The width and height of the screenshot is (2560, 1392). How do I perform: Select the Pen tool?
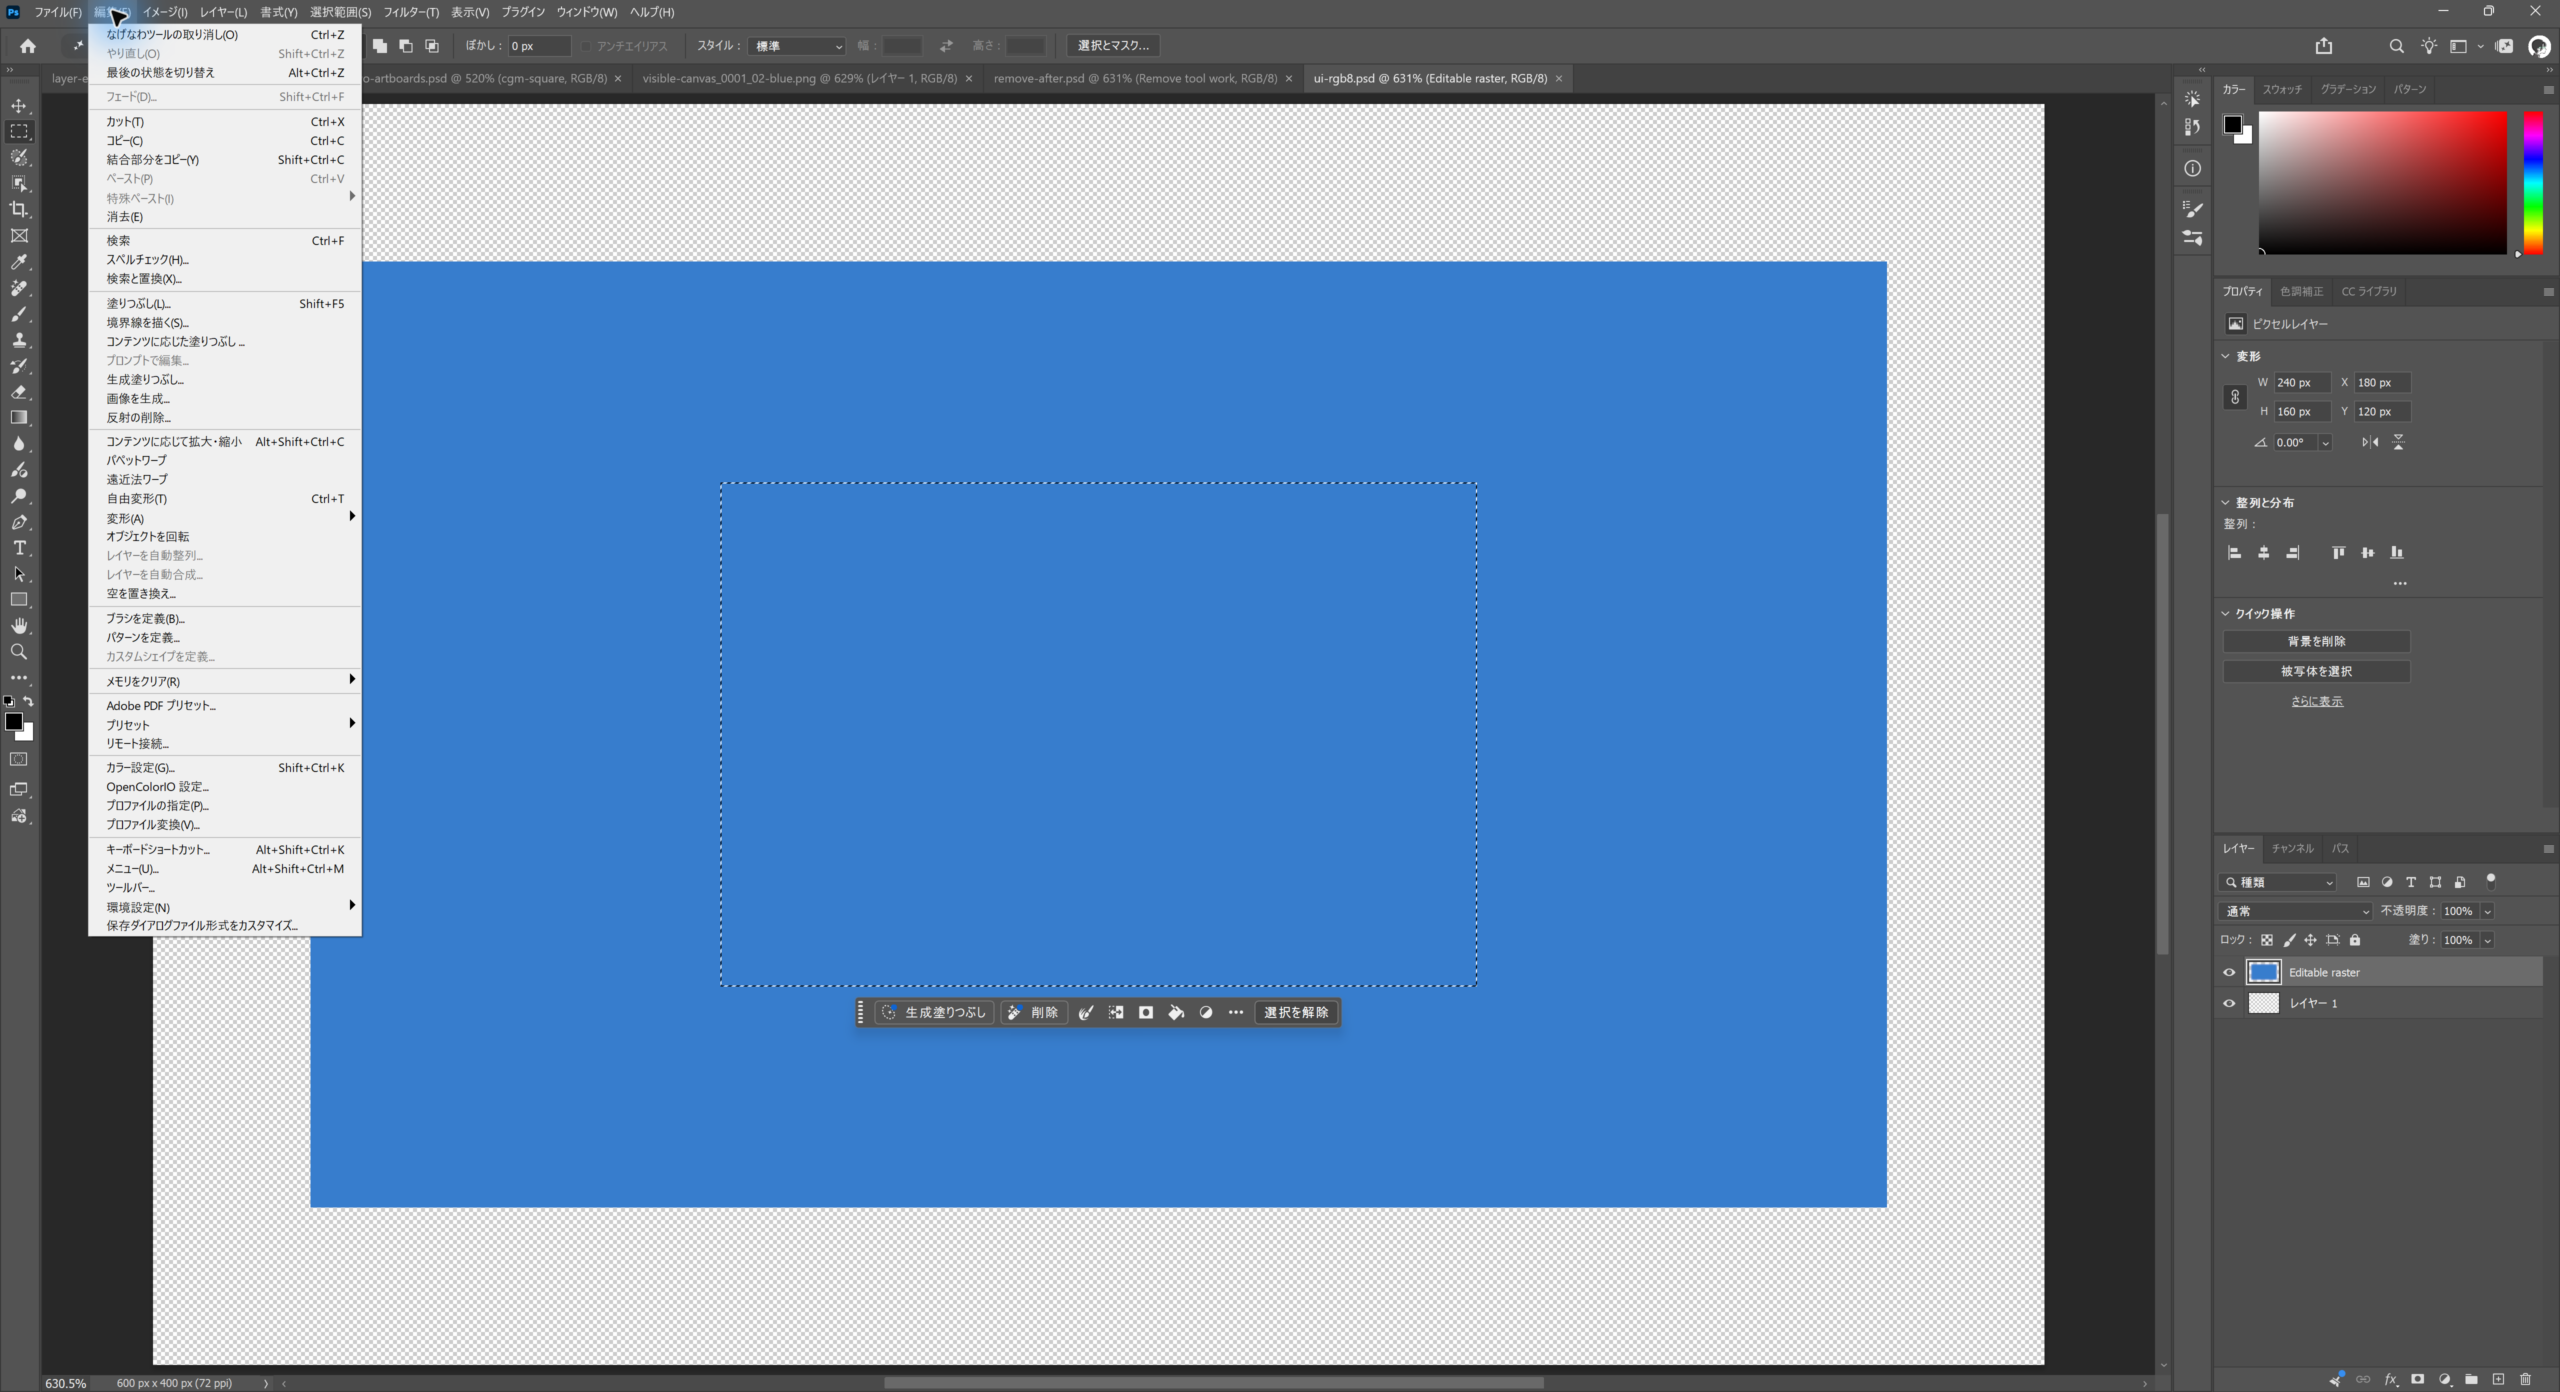[19, 522]
